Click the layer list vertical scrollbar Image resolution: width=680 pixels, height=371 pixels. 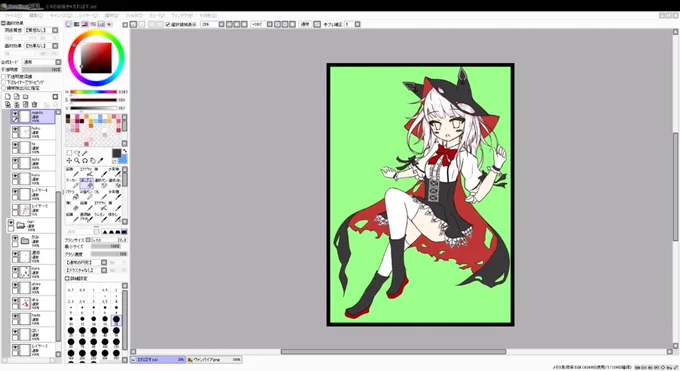[x=58, y=265]
